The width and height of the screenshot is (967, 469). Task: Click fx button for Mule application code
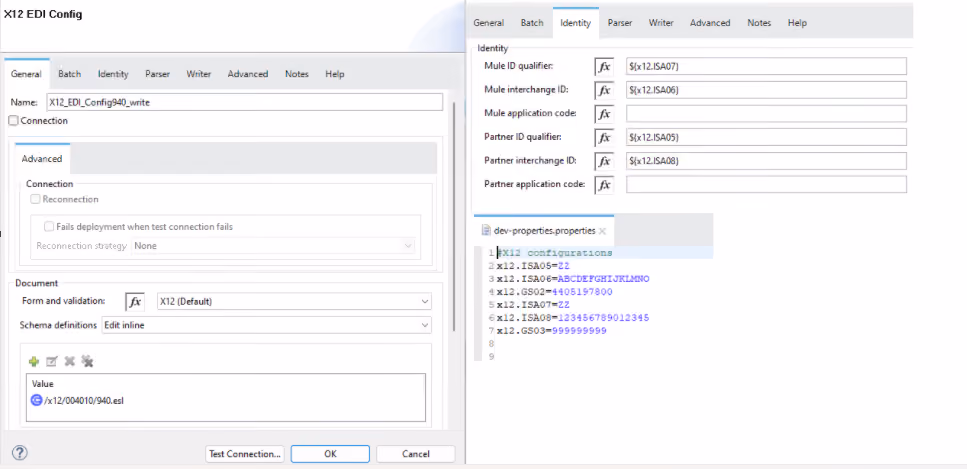pyautogui.click(x=604, y=114)
